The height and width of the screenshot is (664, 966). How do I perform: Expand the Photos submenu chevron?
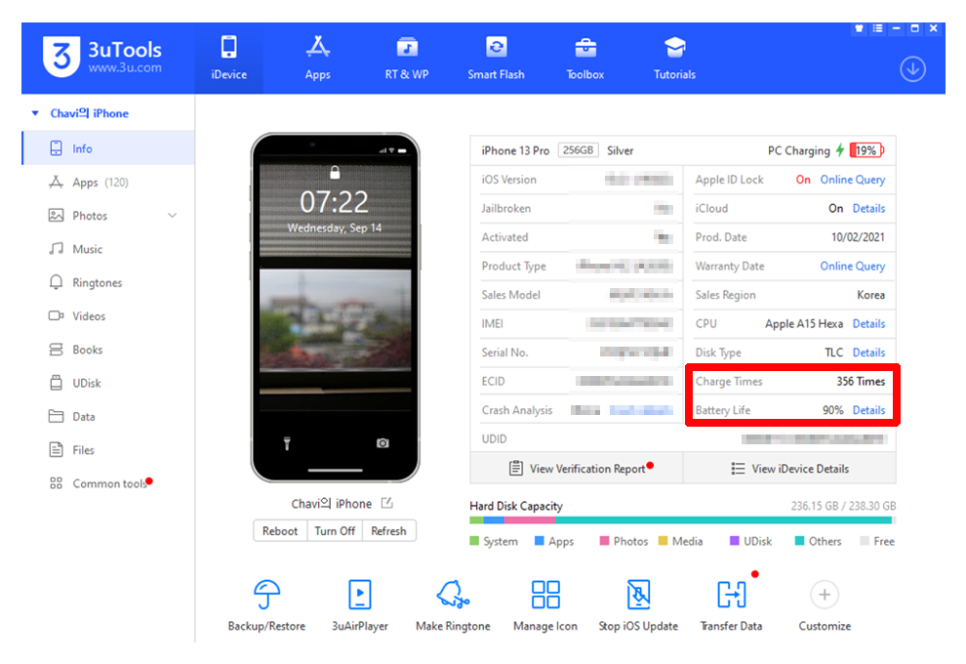172,216
